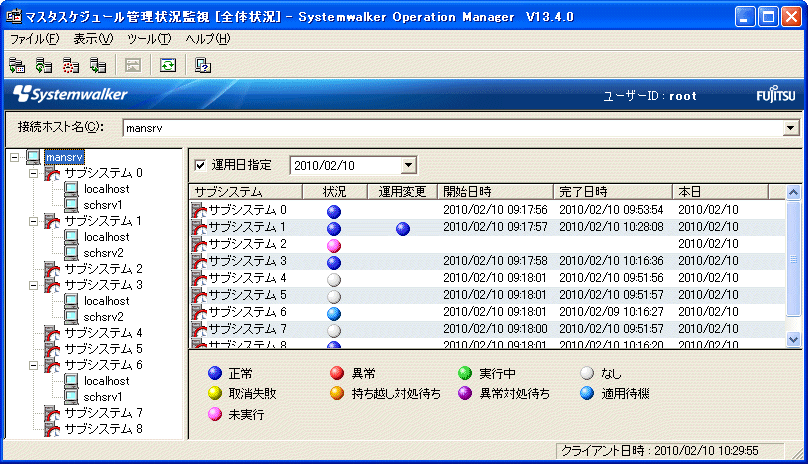The height and width of the screenshot is (464, 808).
Task: Click the orange 持ち越し対処待ち legend ball
Action: [337, 393]
